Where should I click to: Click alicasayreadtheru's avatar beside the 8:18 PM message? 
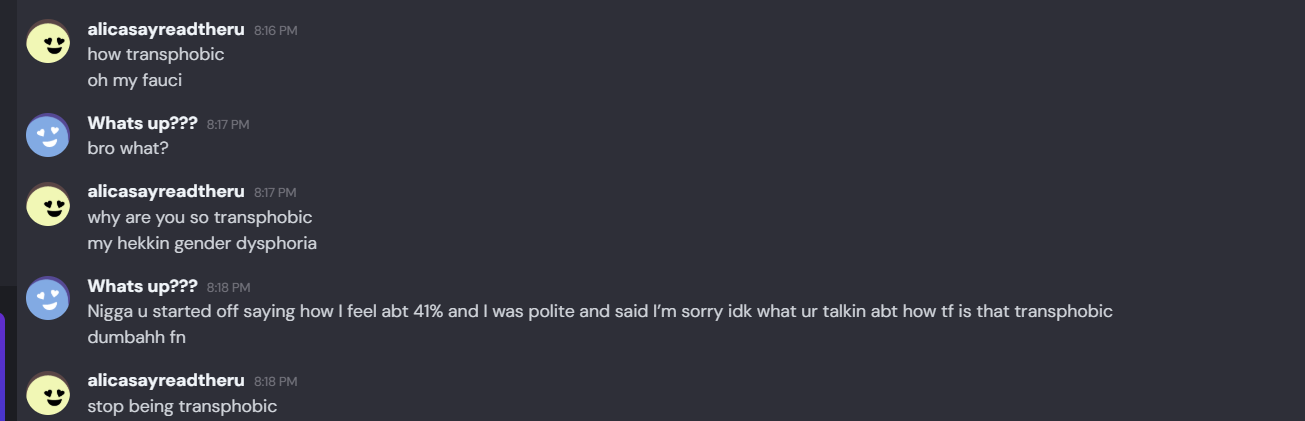[x=48, y=393]
